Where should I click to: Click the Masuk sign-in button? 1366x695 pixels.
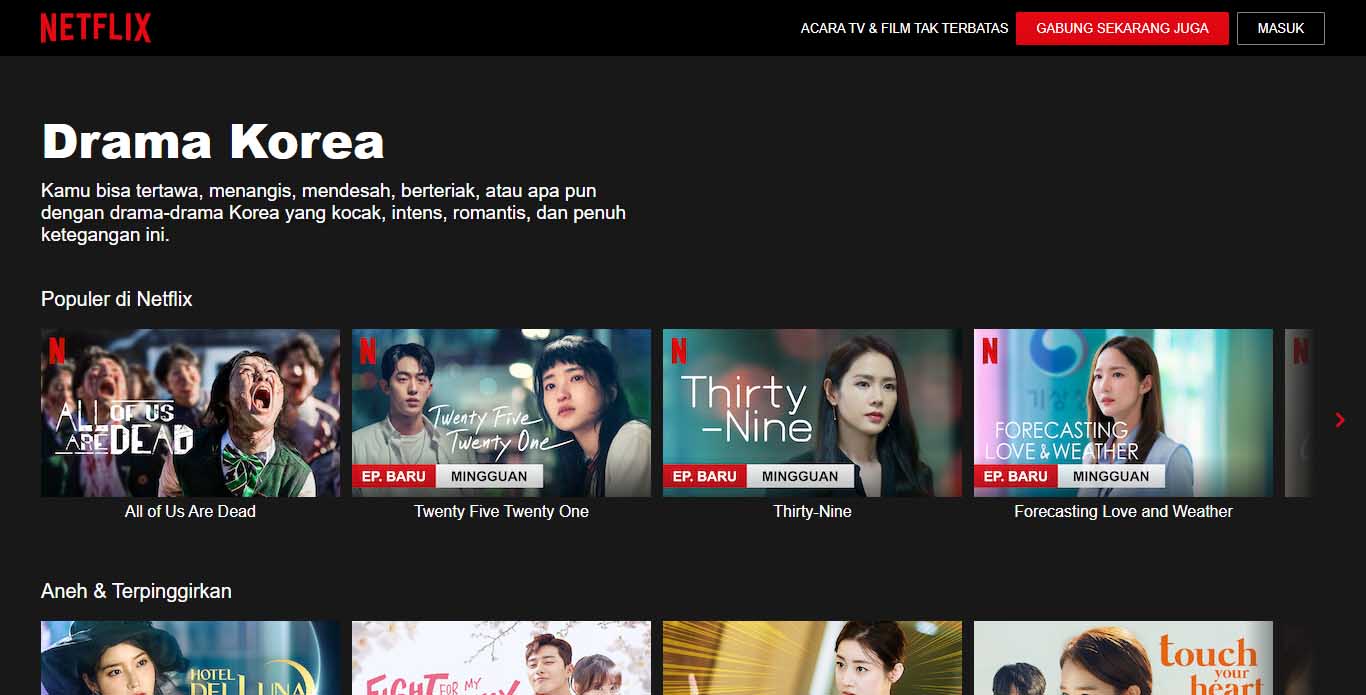(x=1280, y=28)
